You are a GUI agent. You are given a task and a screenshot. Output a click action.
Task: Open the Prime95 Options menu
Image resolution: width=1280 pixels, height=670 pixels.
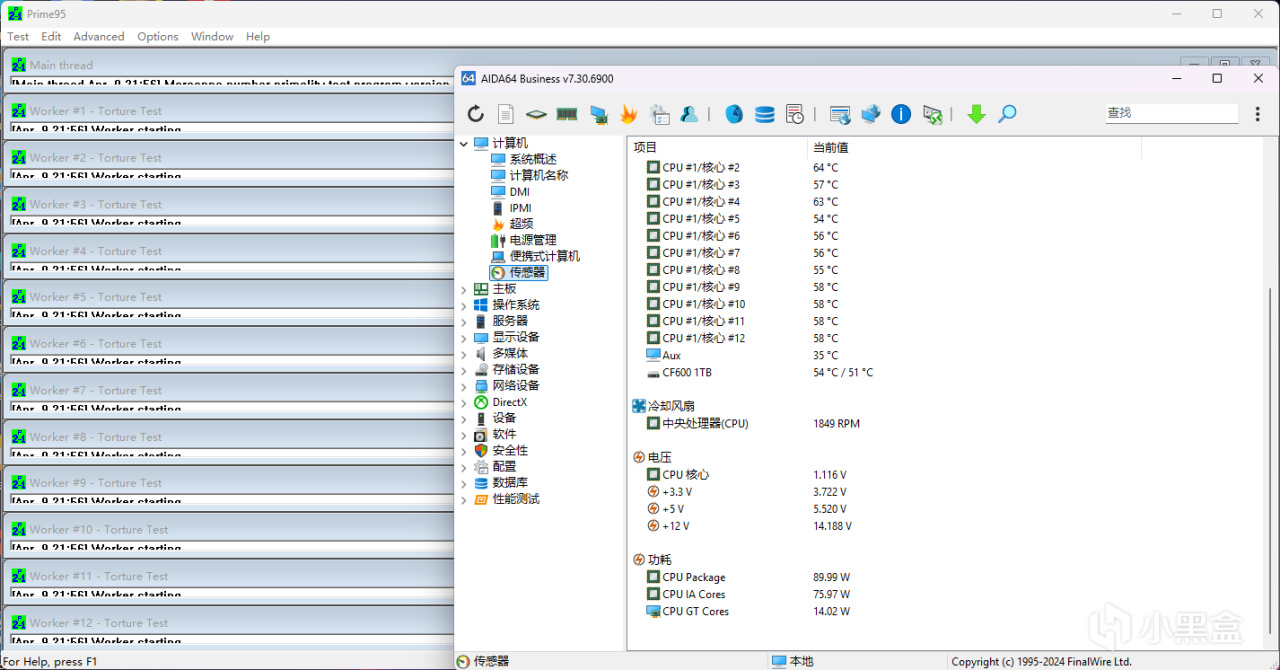[x=158, y=36]
